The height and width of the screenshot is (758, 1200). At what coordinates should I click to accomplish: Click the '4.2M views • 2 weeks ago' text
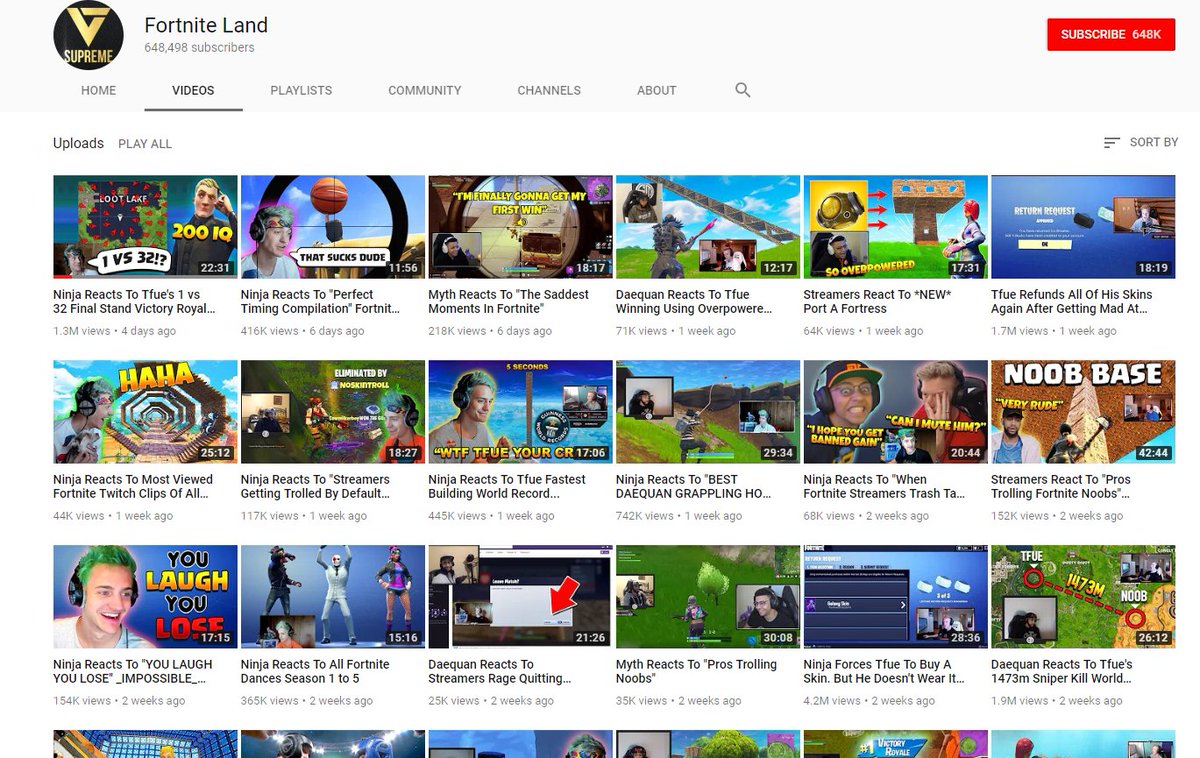click(869, 701)
